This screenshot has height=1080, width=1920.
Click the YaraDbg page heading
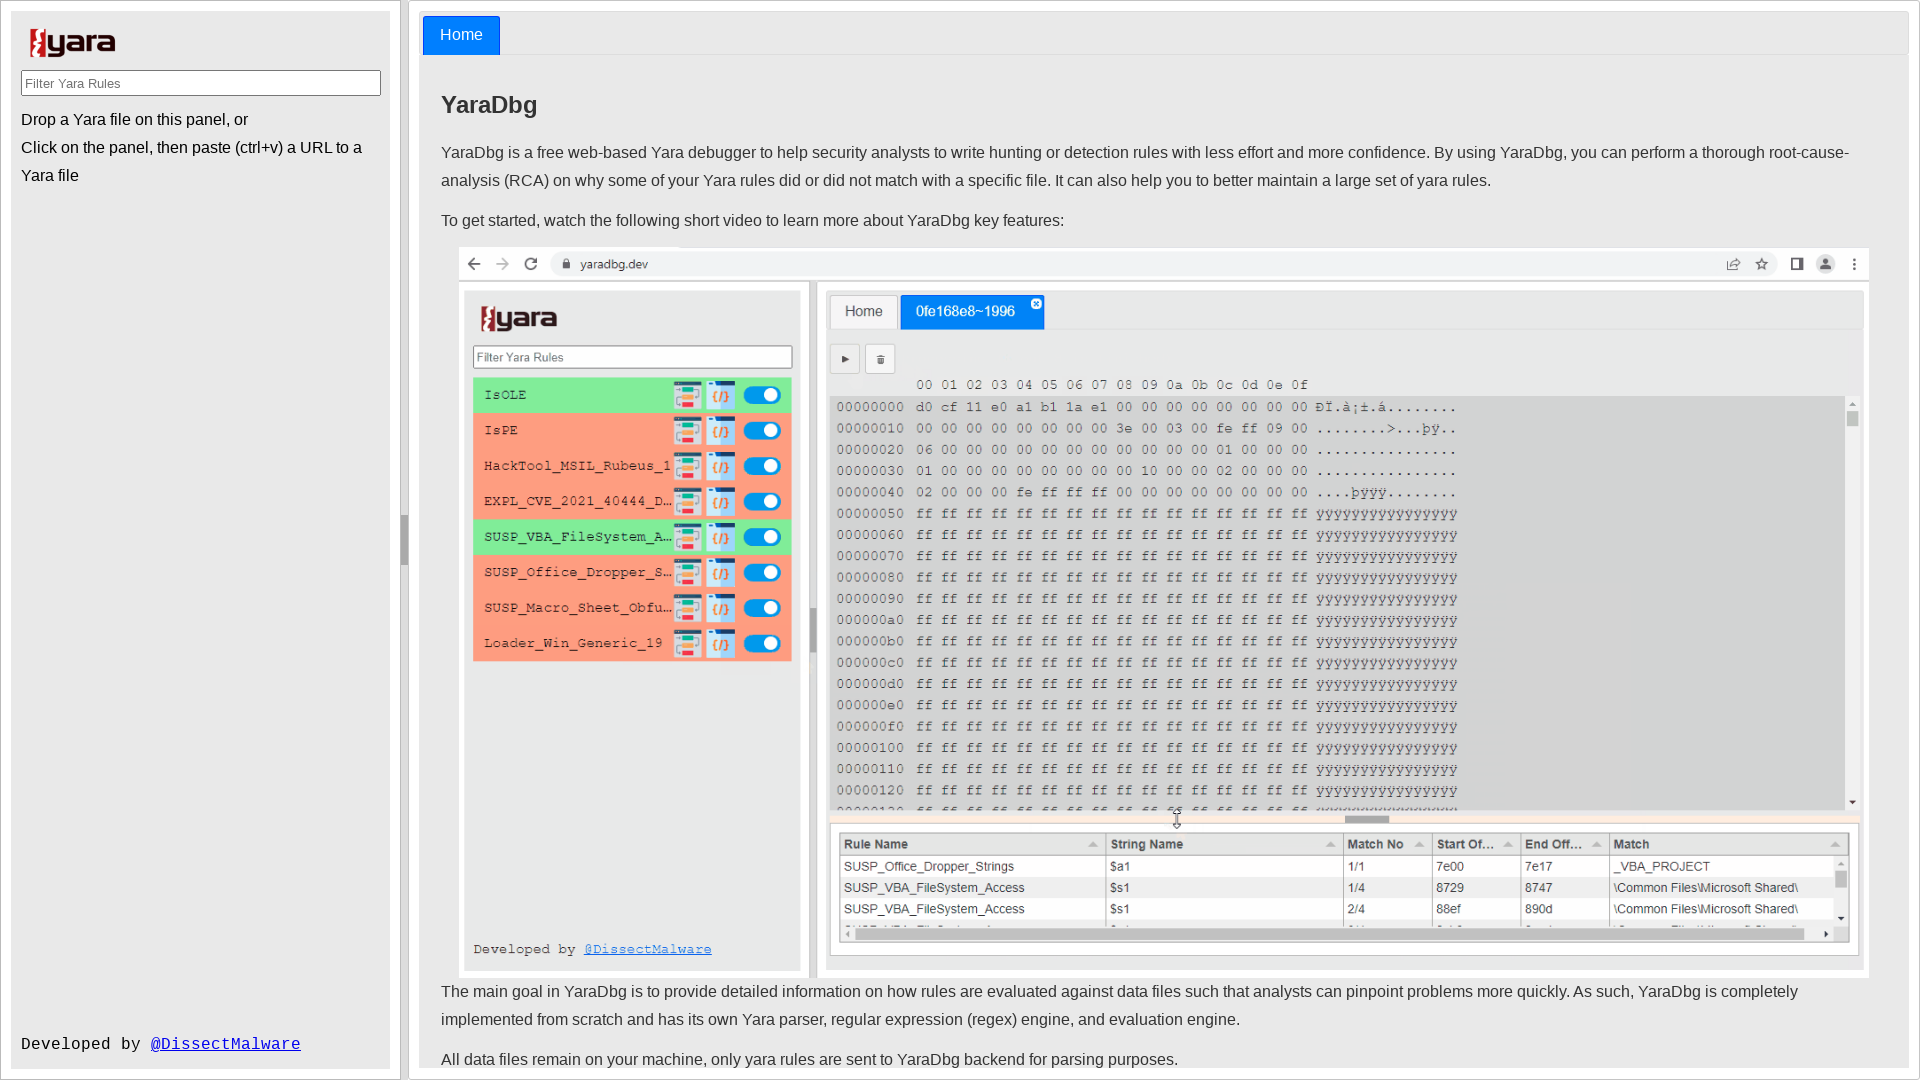coord(489,105)
